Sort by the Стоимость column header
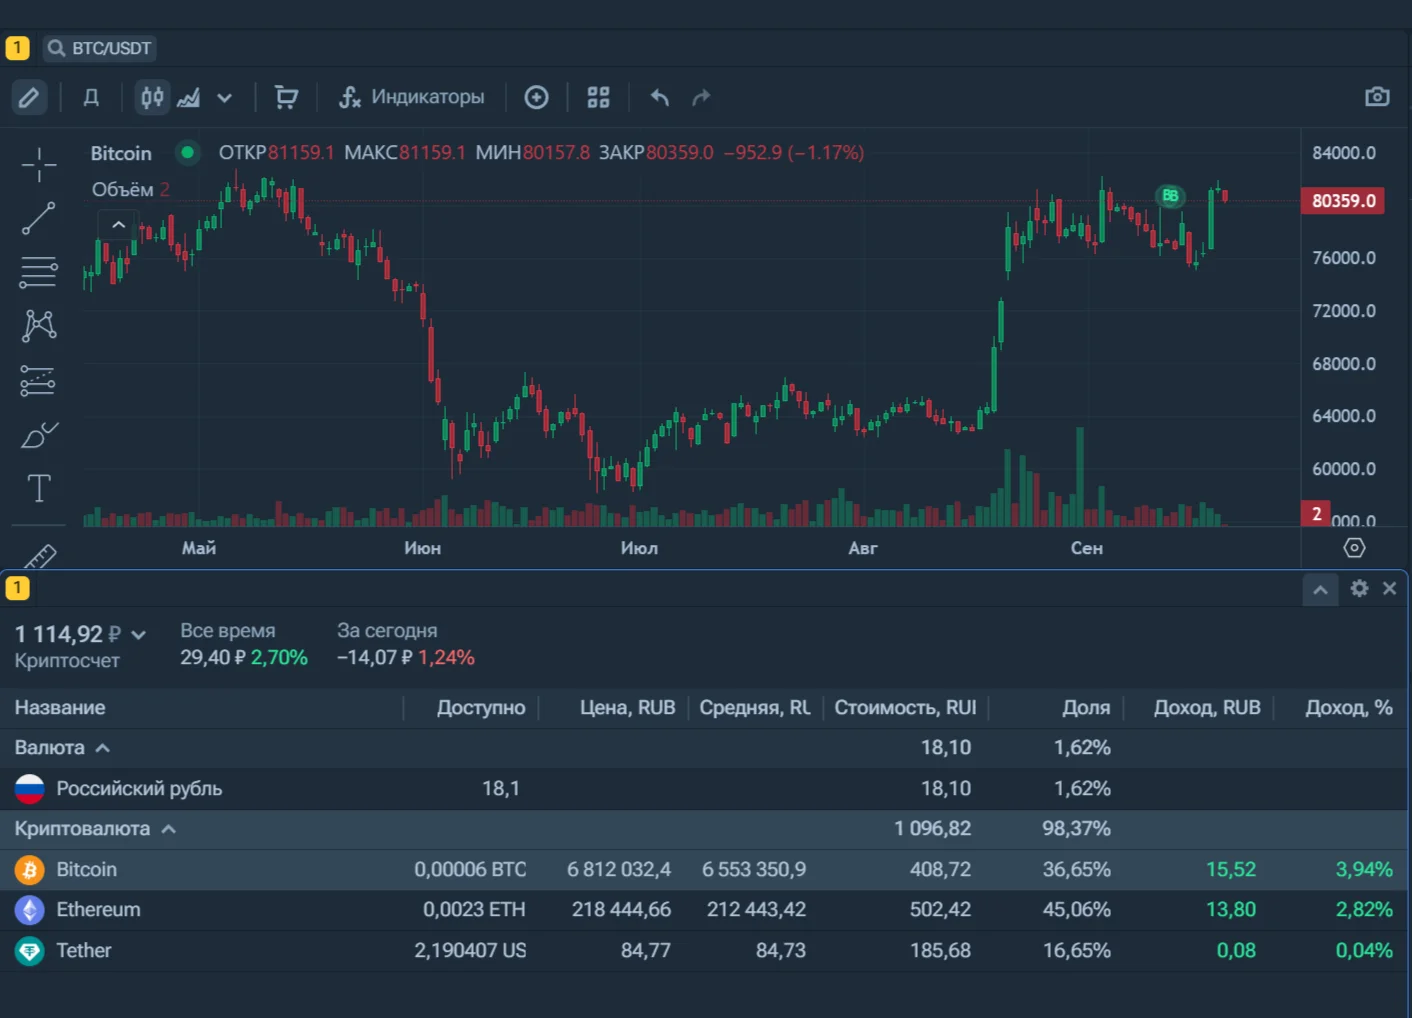Image resolution: width=1412 pixels, height=1018 pixels. coord(905,708)
